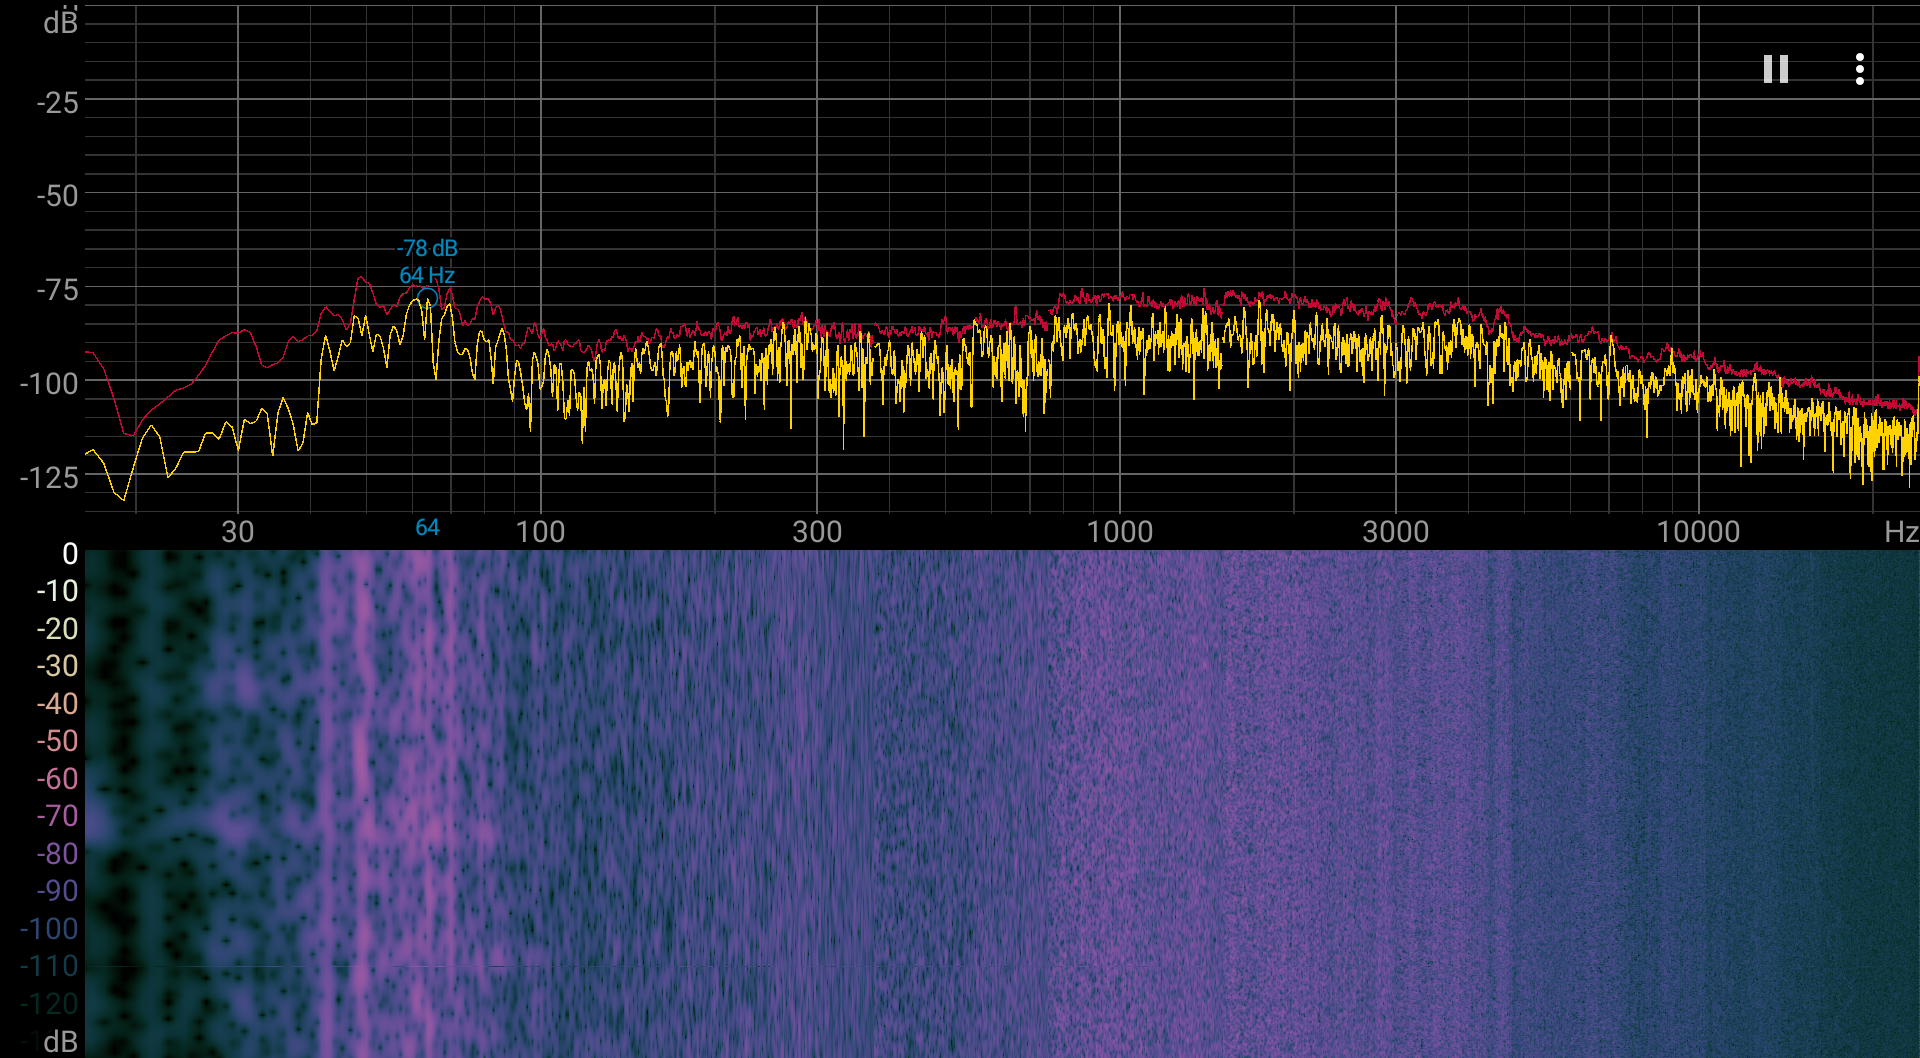Screen dimensions: 1920x1058
Task: Click the '10000' frequency axis label
Action: pyautogui.click(x=1698, y=532)
